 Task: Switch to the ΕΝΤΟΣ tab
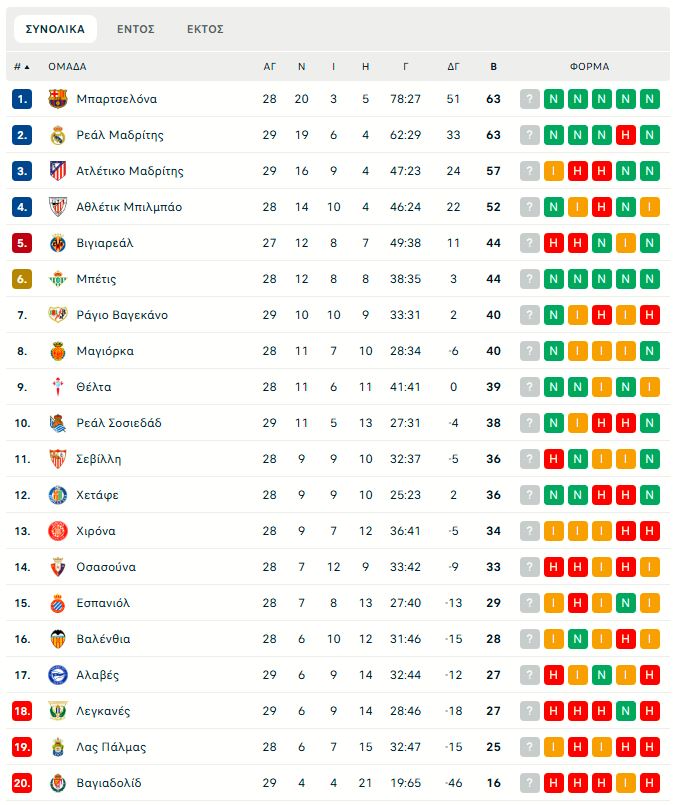tap(135, 29)
